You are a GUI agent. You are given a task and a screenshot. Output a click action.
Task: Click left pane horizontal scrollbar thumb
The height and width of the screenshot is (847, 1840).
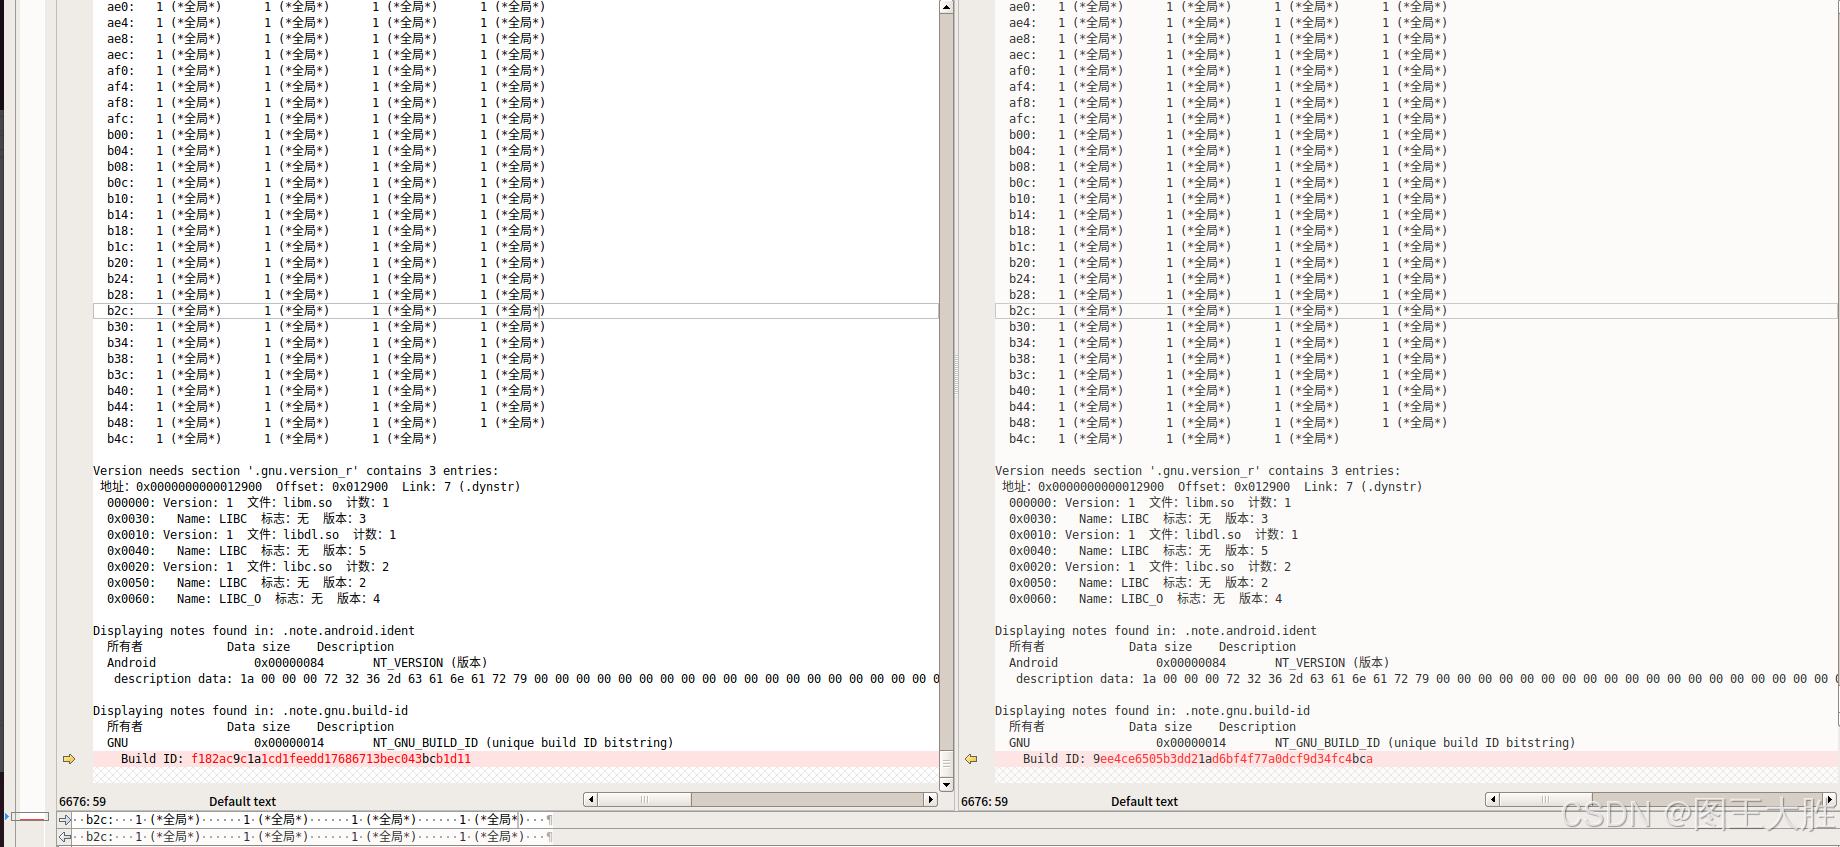click(645, 800)
